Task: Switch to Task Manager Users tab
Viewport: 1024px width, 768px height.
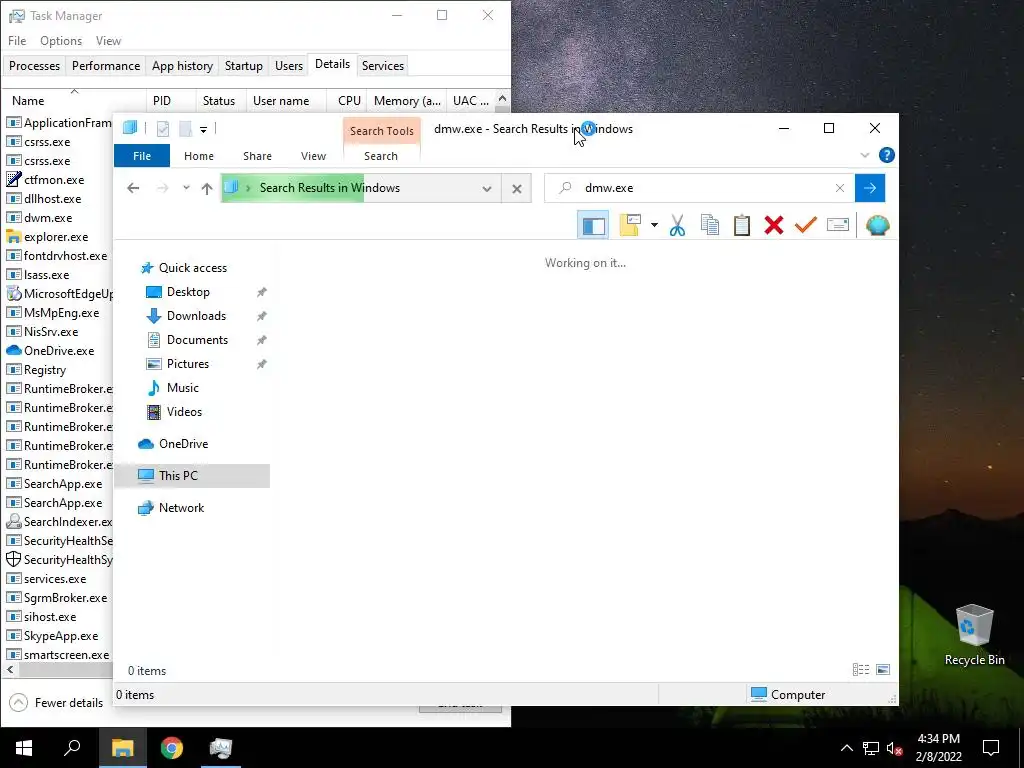Action: click(x=289, y=66)
